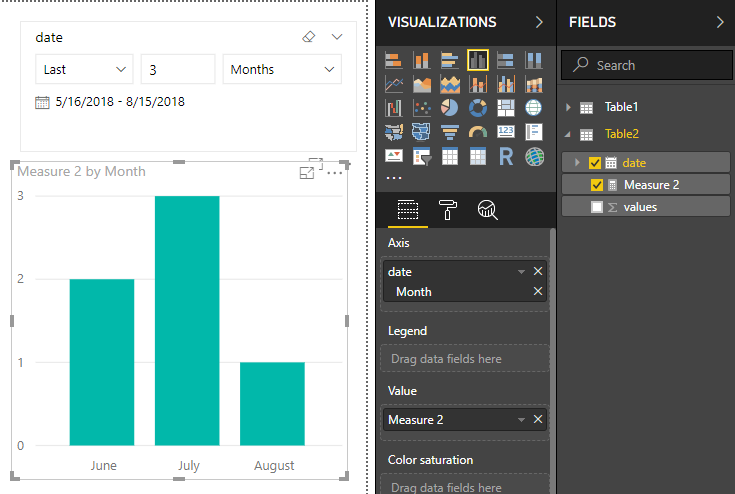Select the stacked bar chart visualization
This screenshot has height=494, width=735.
(394, 60)
